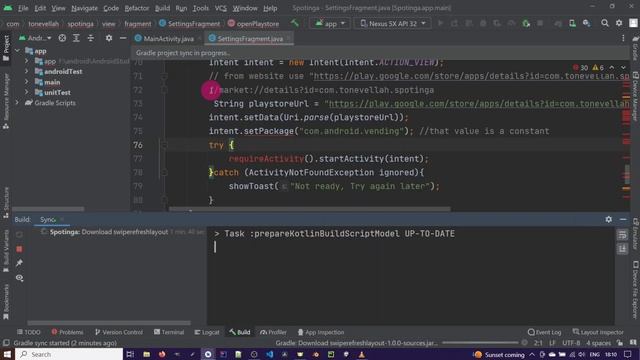This screenshot has height=360, width=640.
Task: Click the play.google.com URL on line 73
Action: coord(479,104)
